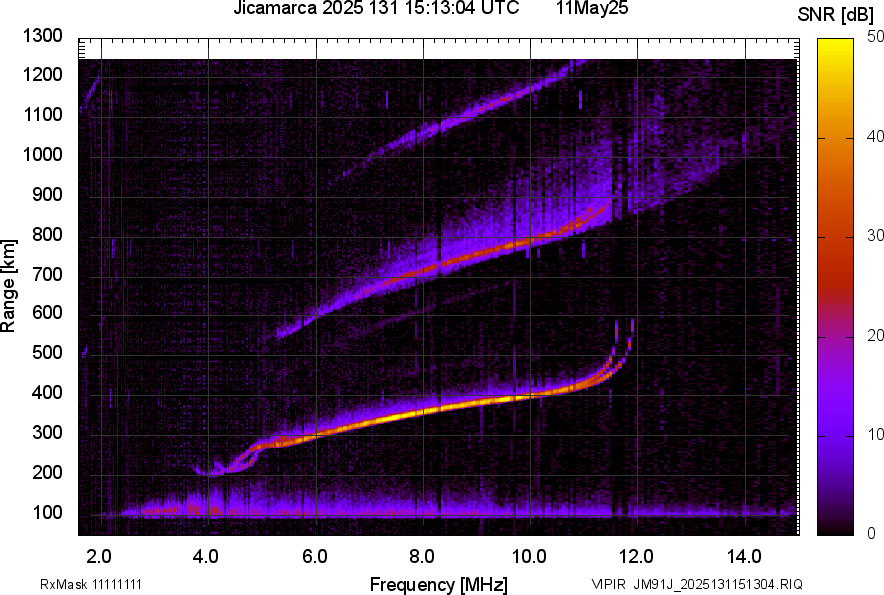Viewport: 884px width, 595px height.
Task: Click the colorbar tick label '0'
Action: click(871, 533)
